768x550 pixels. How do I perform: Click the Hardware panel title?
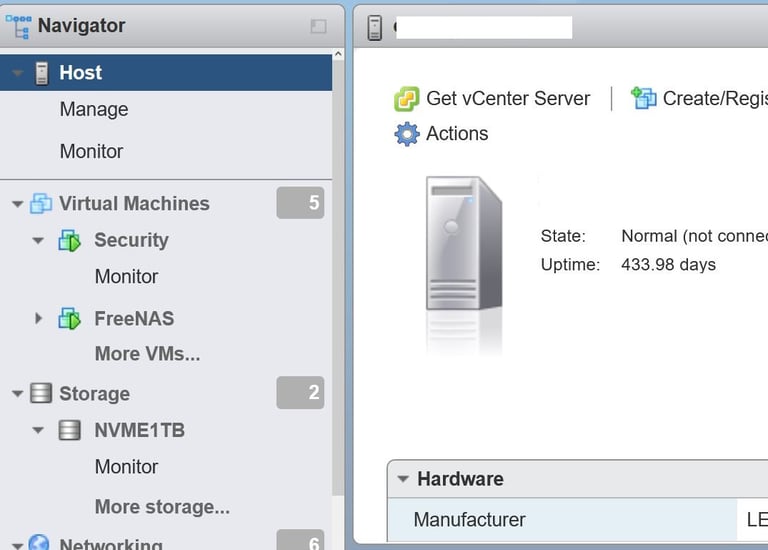pos(460,479)
